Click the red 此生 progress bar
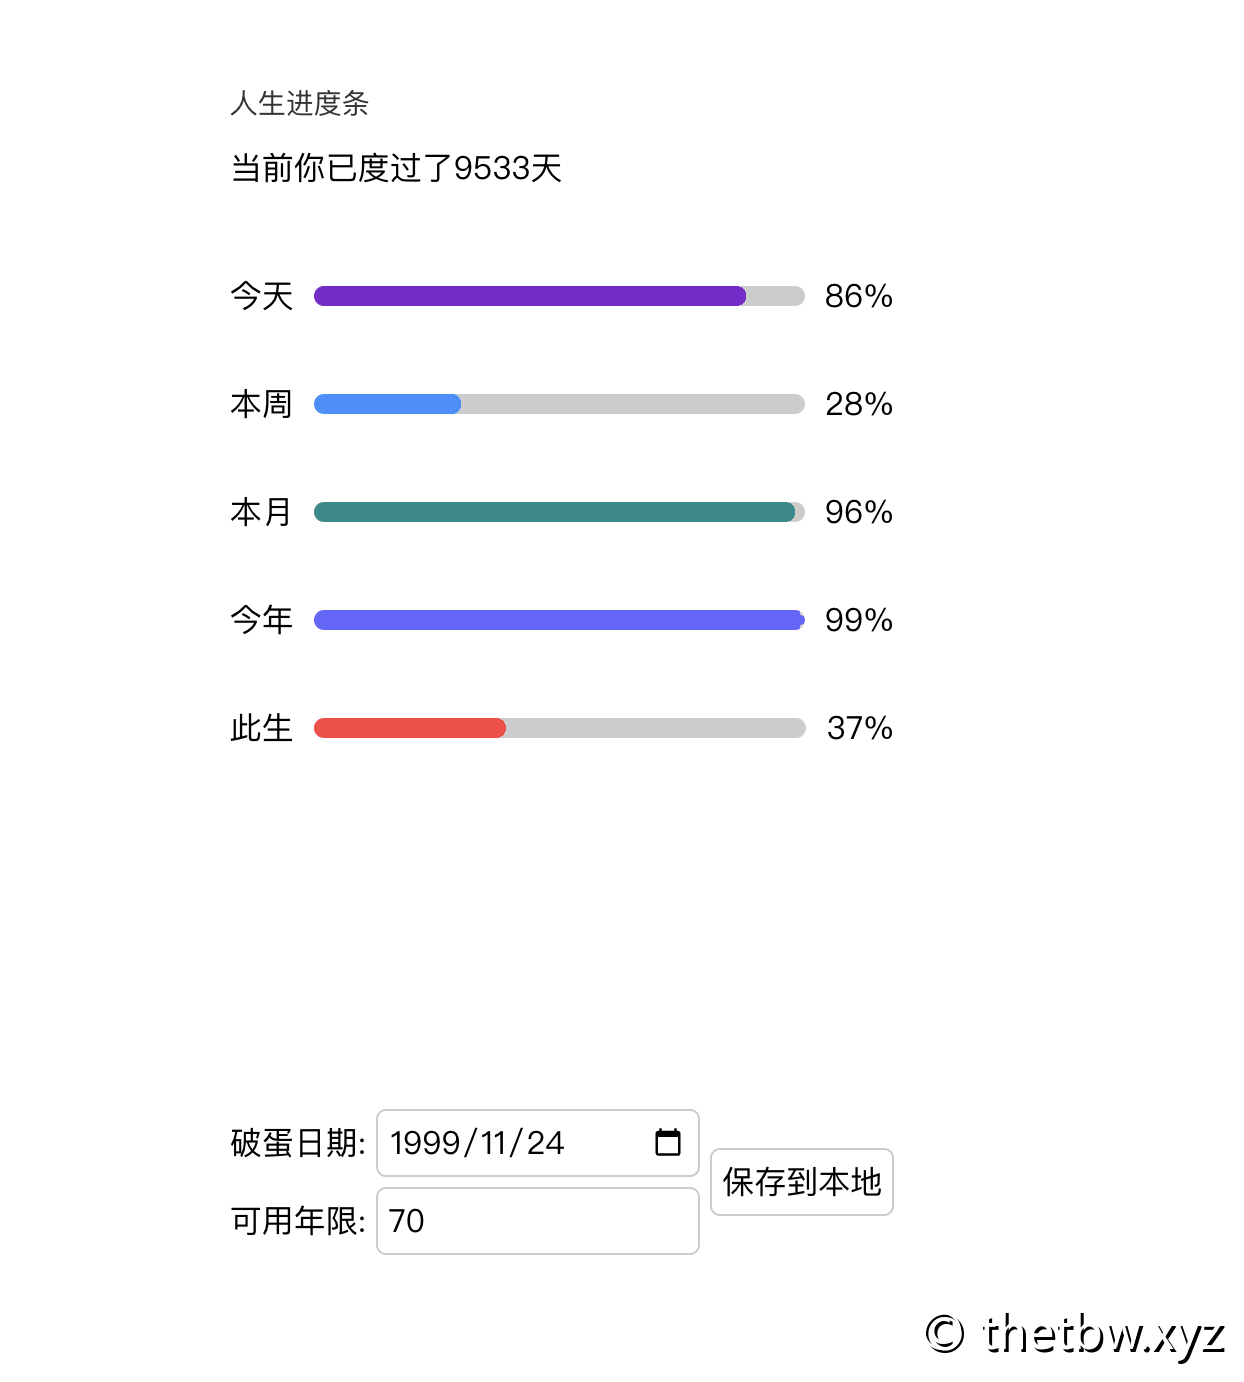The height and width of the screenshot is (1382, 1244). pyautogui.click(x=559, y=728)
